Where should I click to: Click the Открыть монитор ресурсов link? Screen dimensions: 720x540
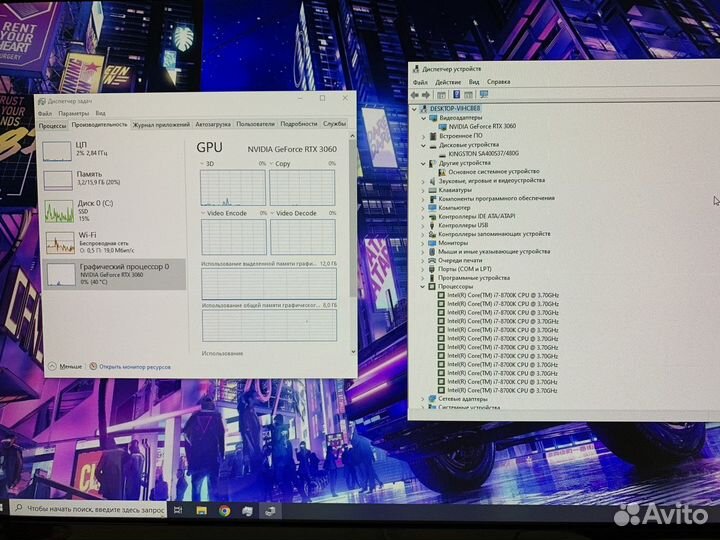click(135, 367)
